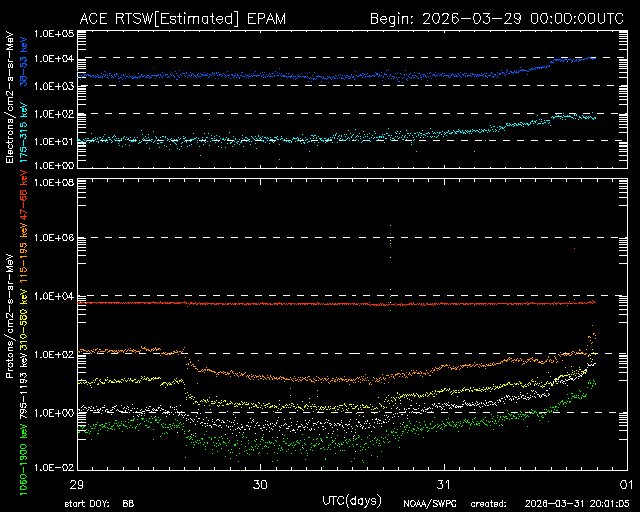Click the "Electrons/cm2-s-sr-MeV" vertical axis title
Screen dimensions: 640x512
tap(9, 98)
